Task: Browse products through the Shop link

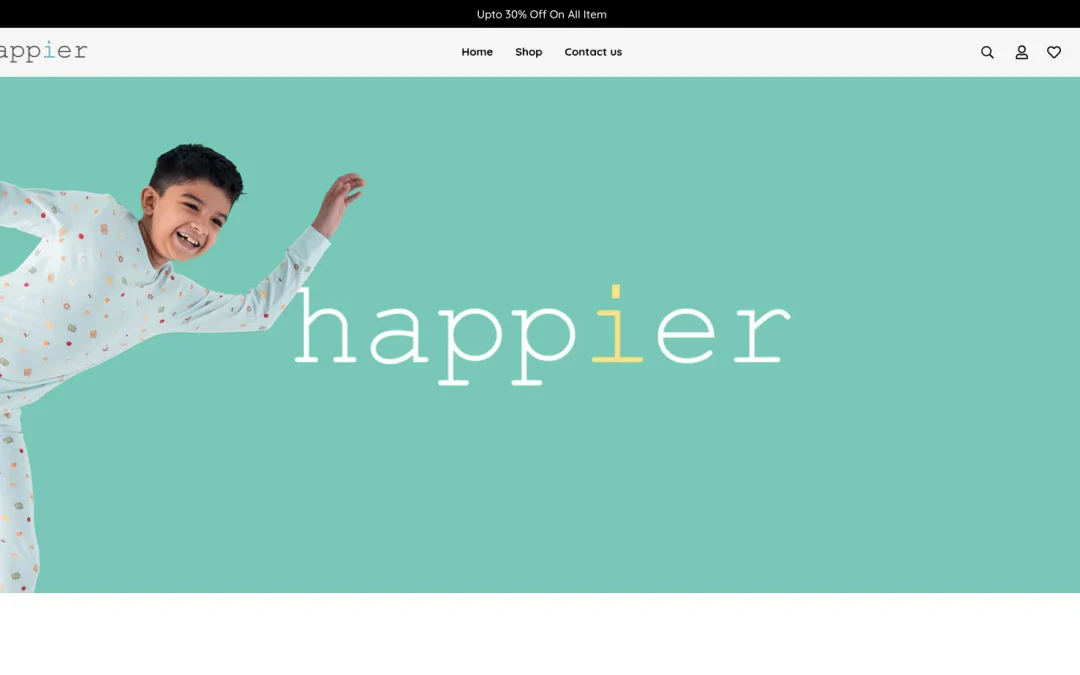Action: pyautogui.click(x=528, y=51)
